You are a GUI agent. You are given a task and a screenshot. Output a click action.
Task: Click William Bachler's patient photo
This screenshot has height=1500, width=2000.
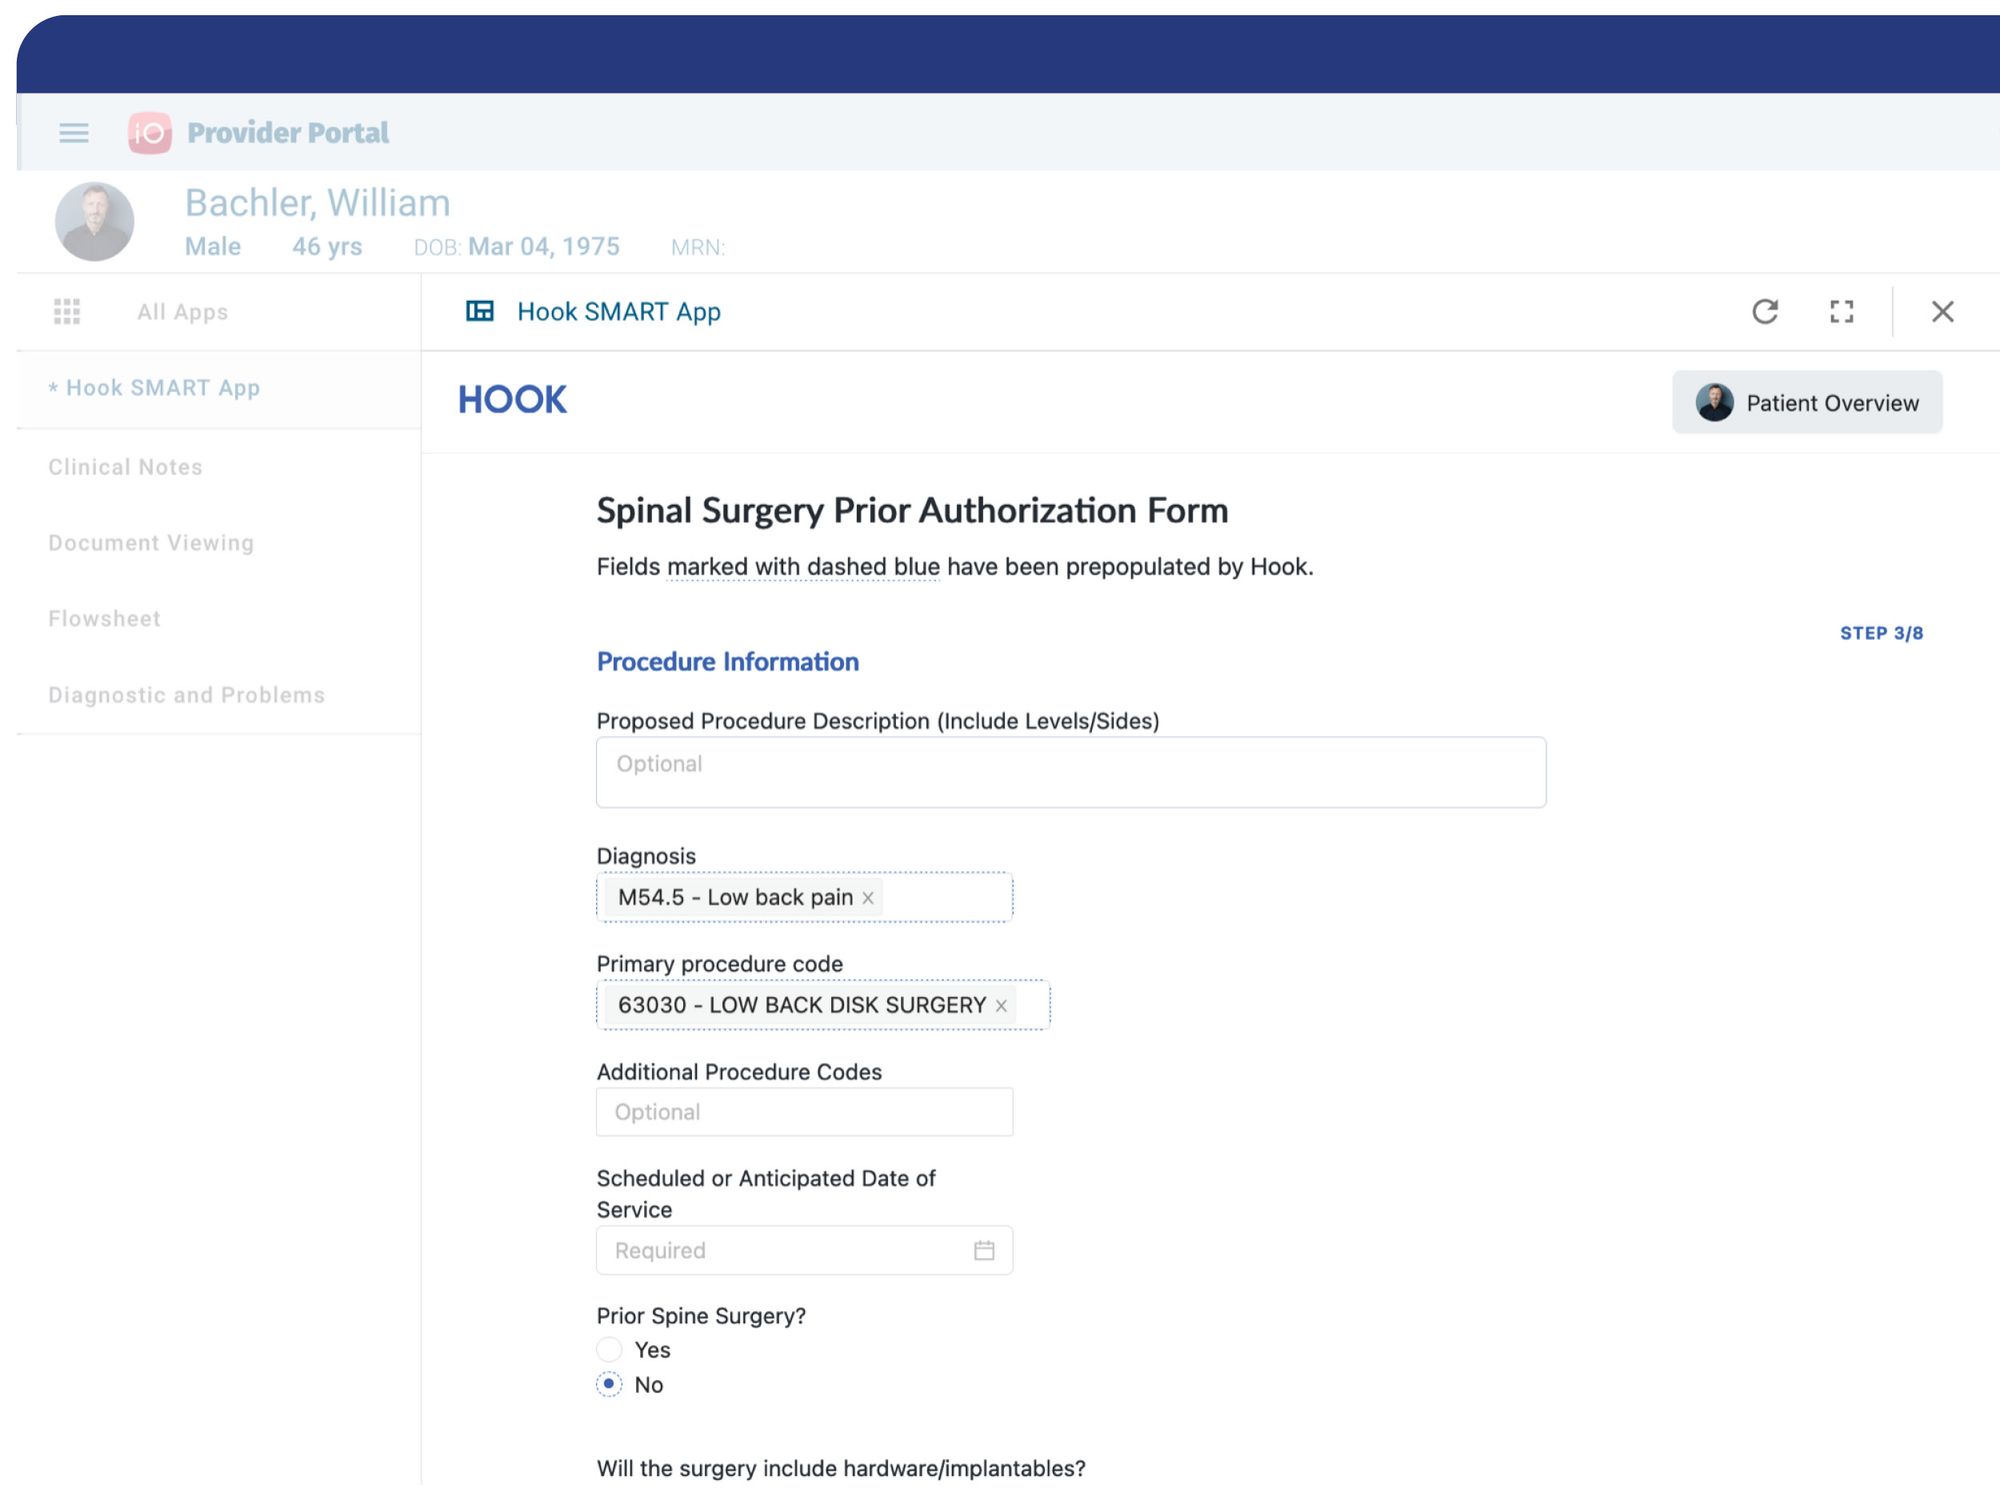click(x=95, y=222)
